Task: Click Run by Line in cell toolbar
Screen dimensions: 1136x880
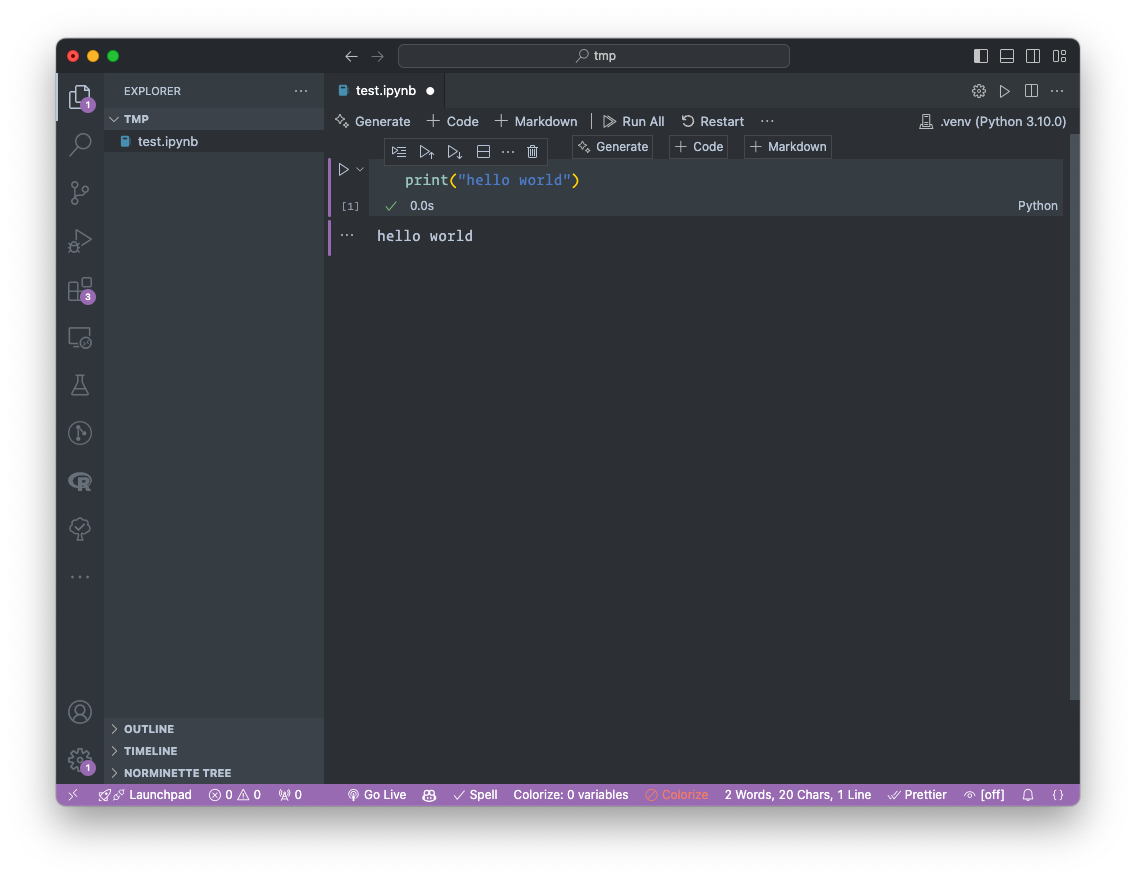Action: [x=399, y=151]
